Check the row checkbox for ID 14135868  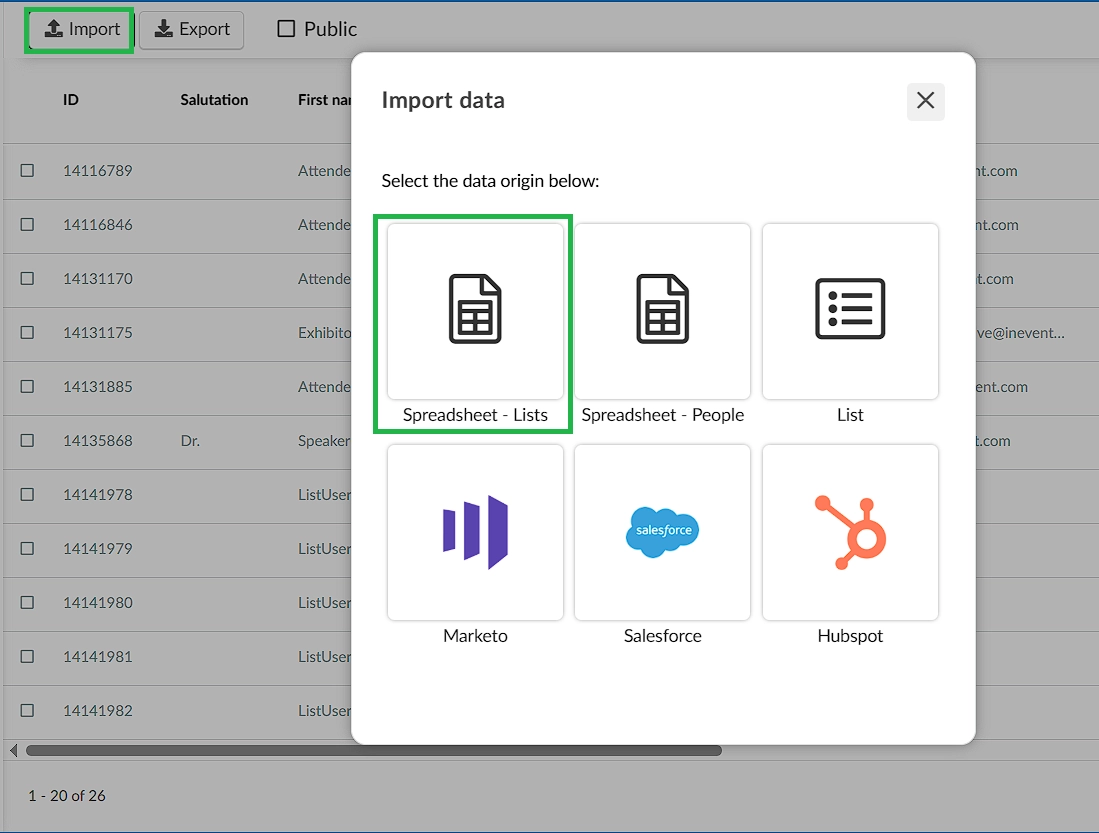coord(27,440)
